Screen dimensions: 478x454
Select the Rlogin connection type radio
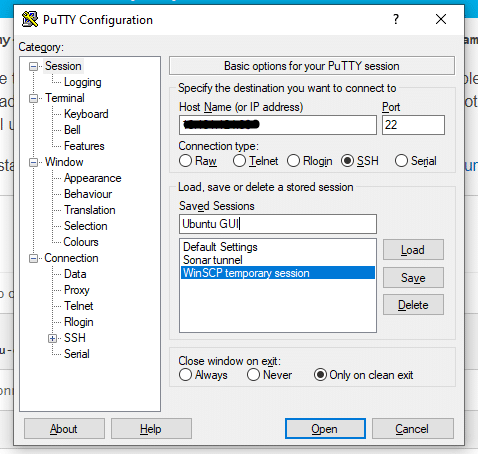tap(310, 161)
